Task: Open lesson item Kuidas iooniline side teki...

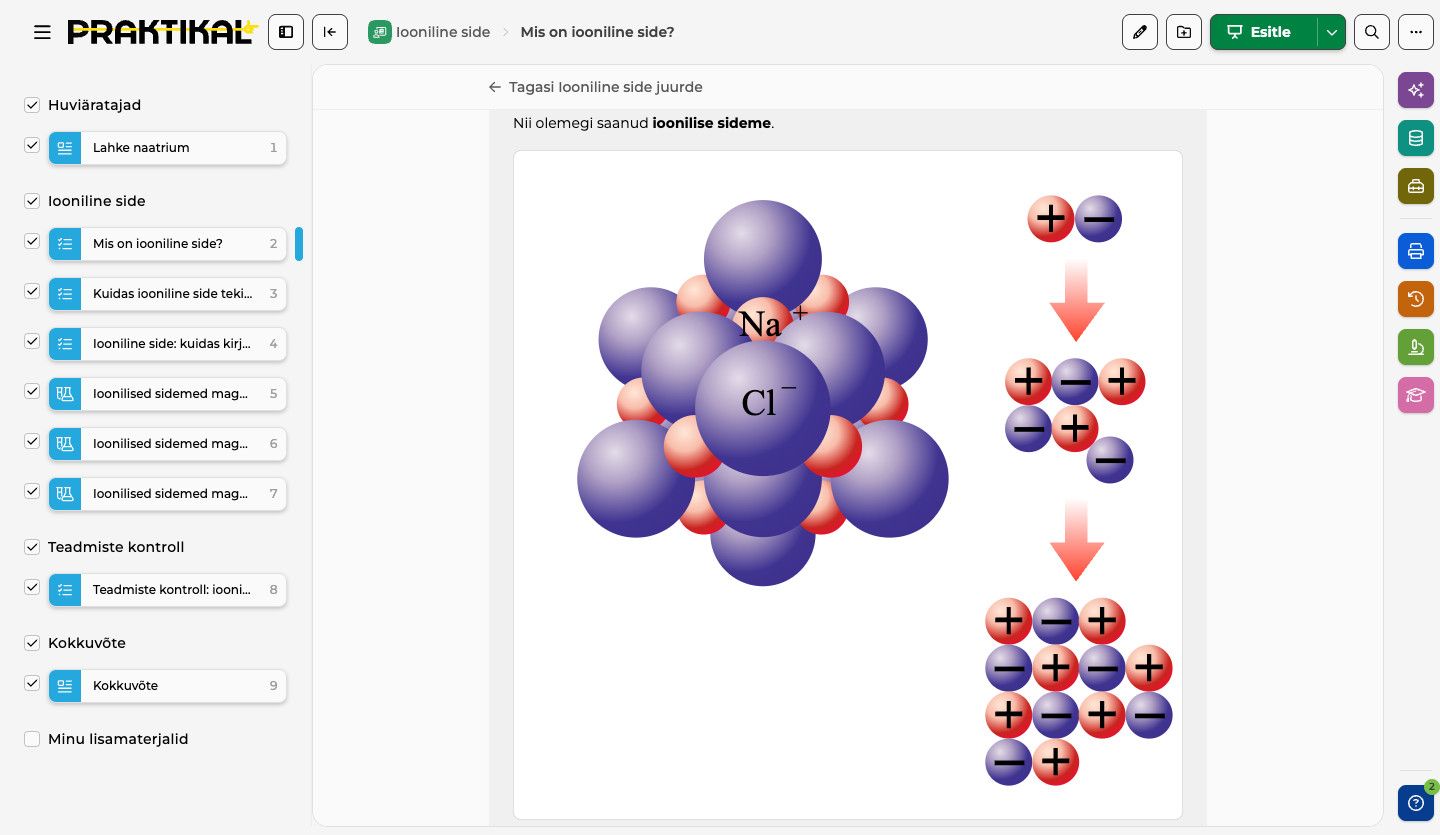Action: (168, 294)
